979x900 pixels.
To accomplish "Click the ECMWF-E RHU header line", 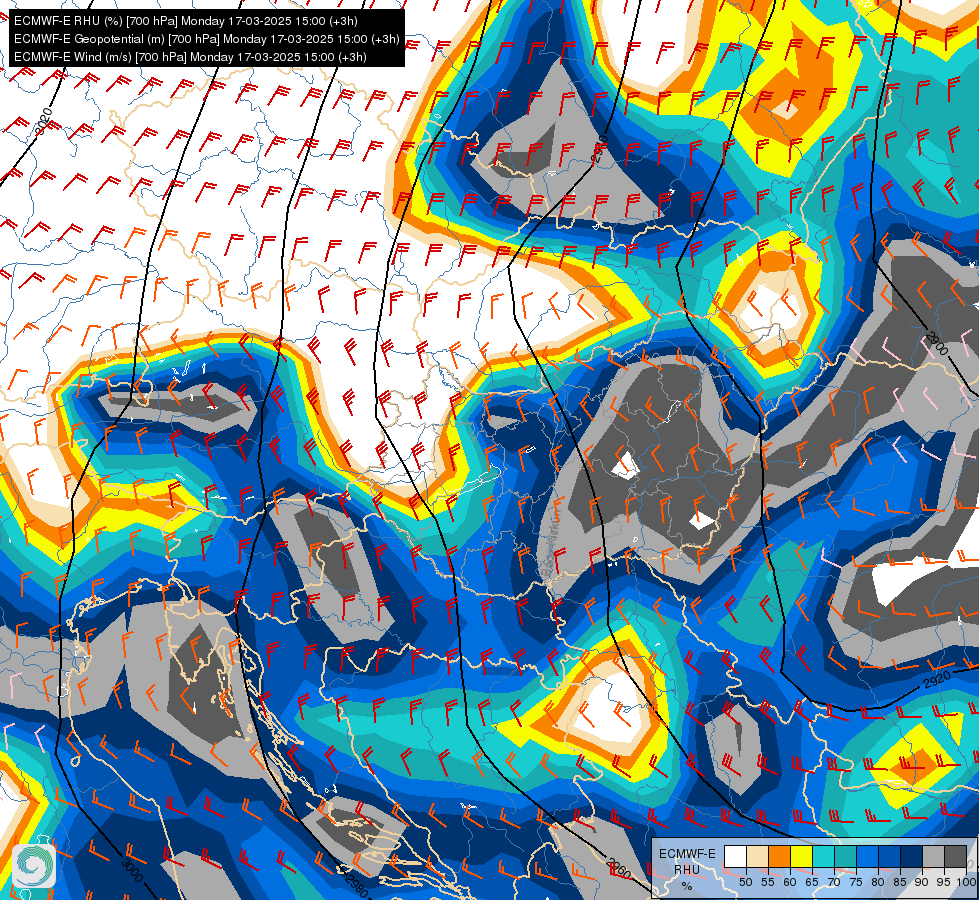I will coord(185,21).
